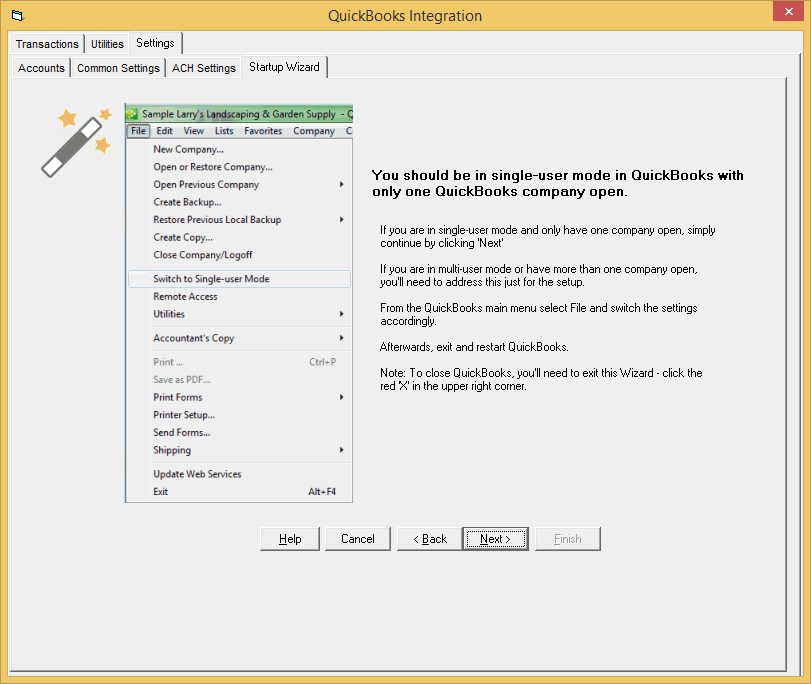Click the Cancel button
Image resolution: width=811 pixels, height=684 pixels.
click(x=357, y=538)
